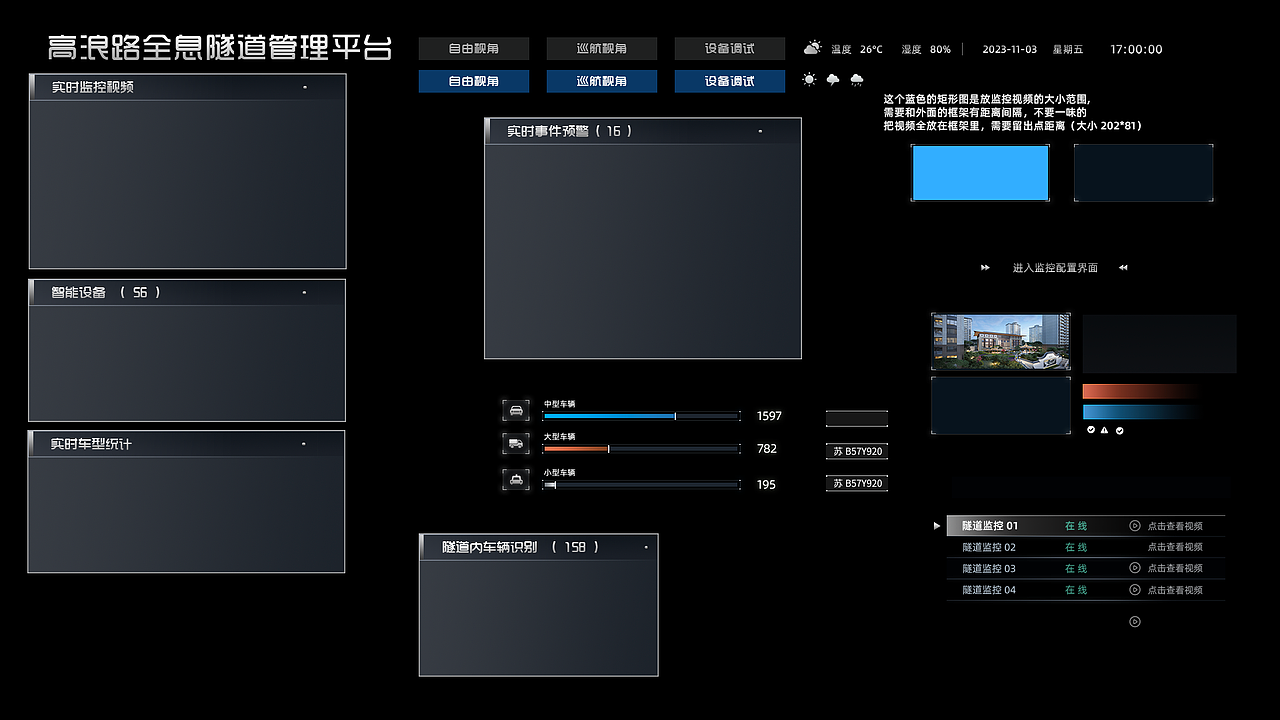Select the 隧道监控 02 row

(x=1086, y=547)
